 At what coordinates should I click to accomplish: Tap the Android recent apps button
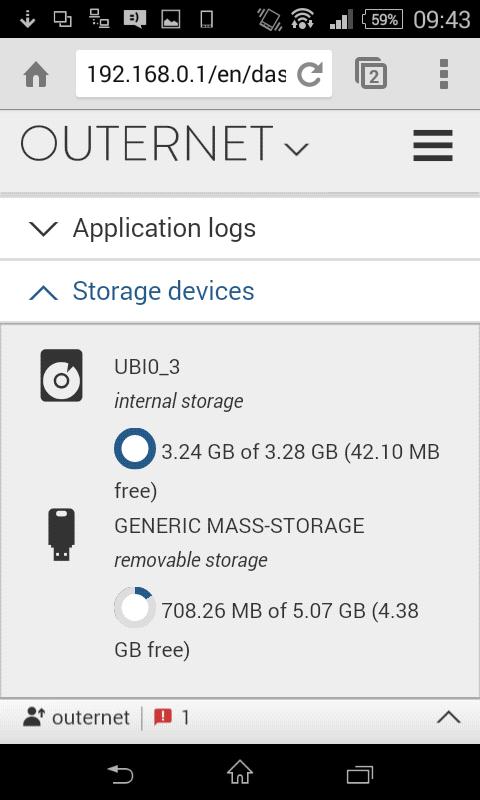(360, 775)
